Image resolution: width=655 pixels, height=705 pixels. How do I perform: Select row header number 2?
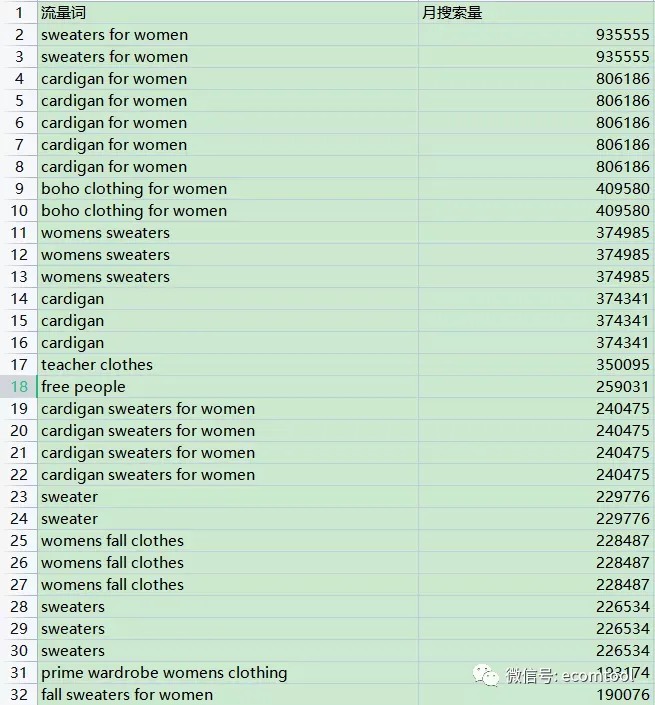tap(19, 35)
